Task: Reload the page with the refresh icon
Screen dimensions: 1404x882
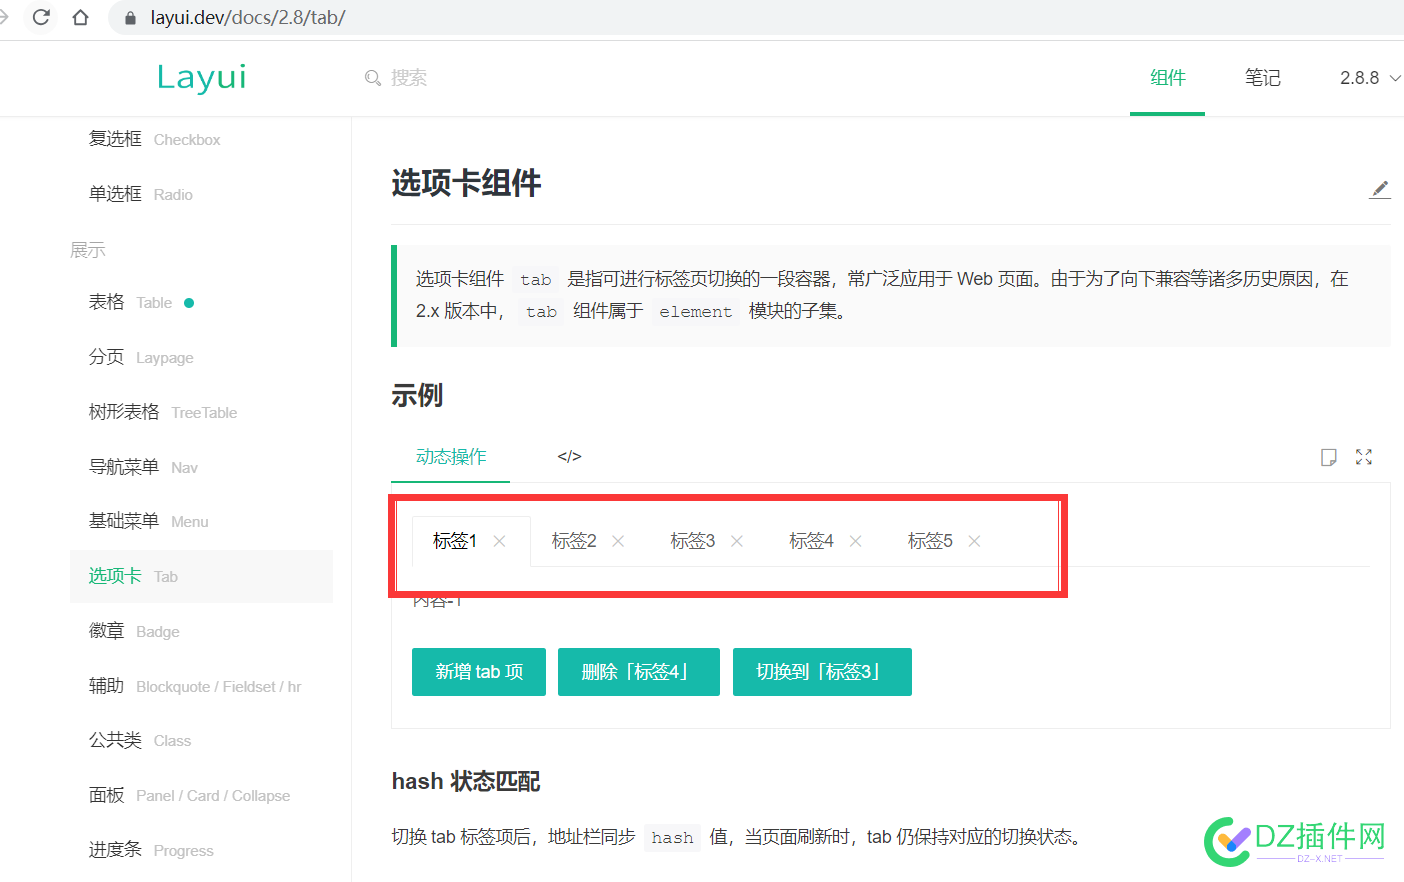Action: [x=41, y=17]
